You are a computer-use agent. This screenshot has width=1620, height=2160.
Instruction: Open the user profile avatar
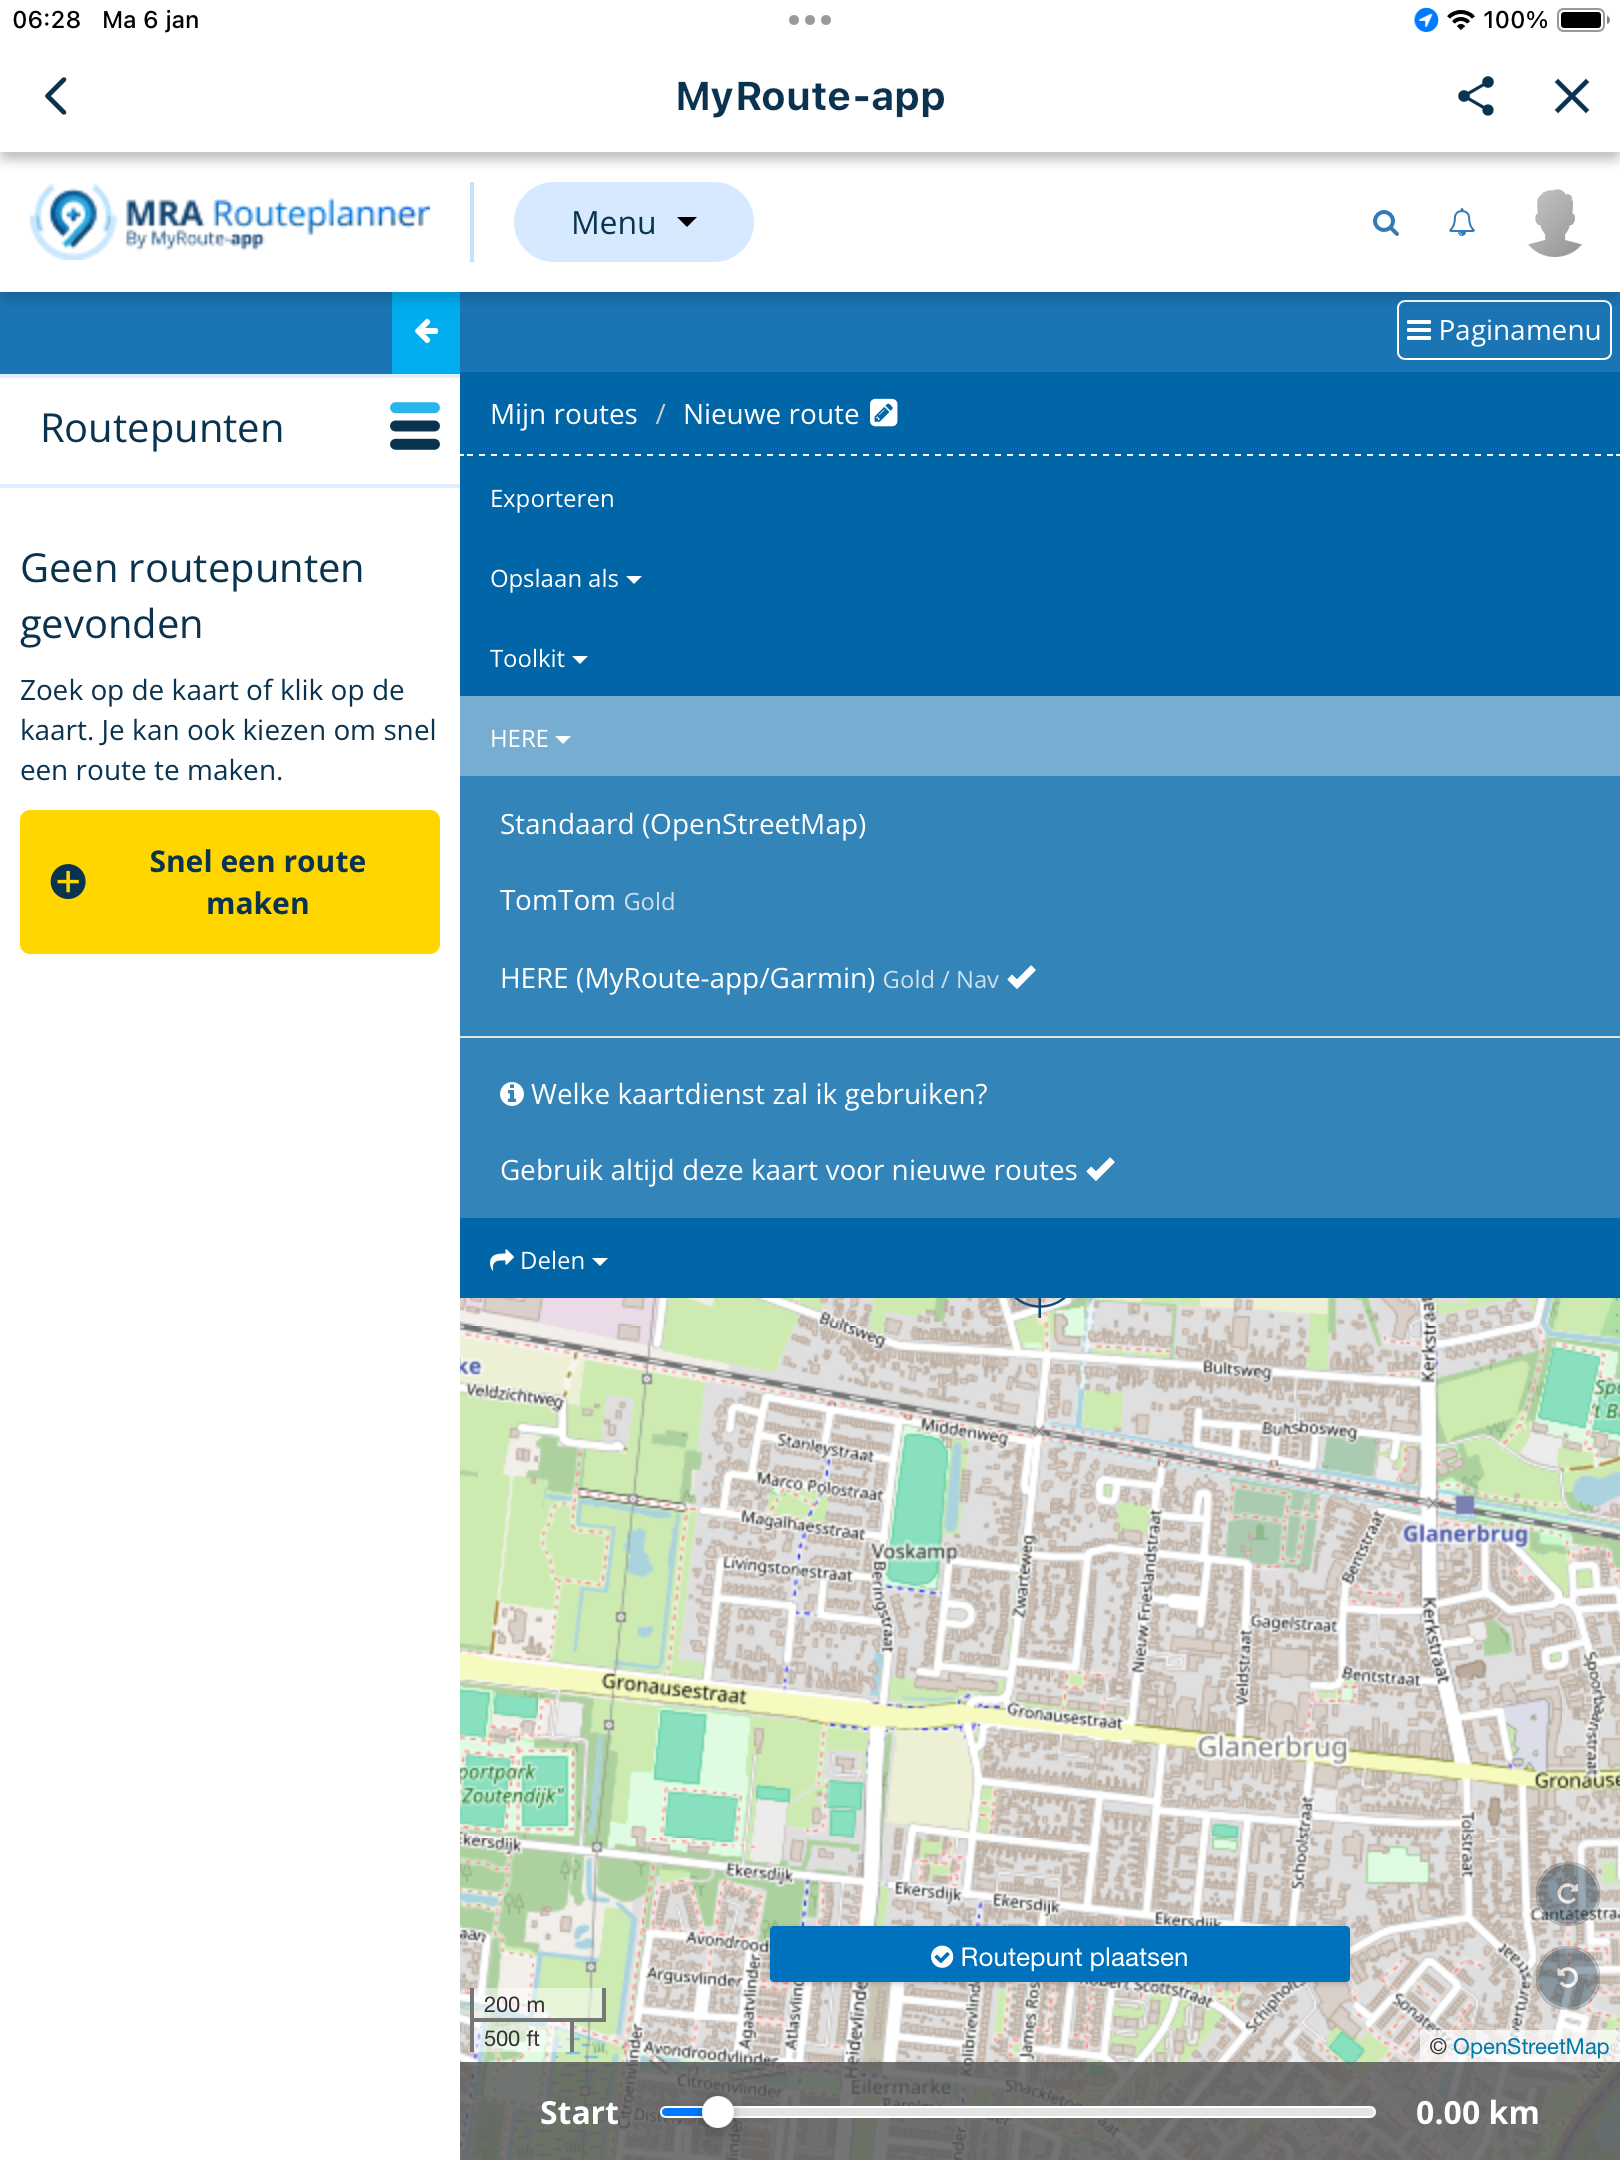point(1555,222)
